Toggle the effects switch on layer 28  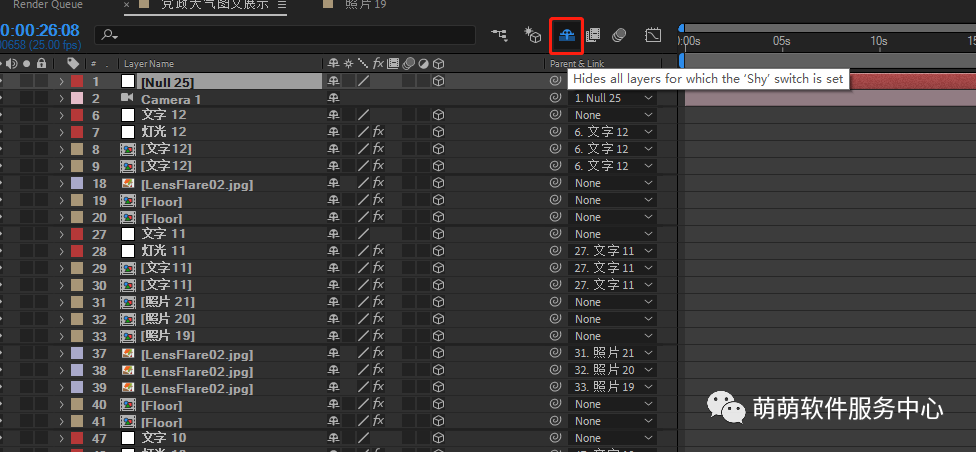pos(378,251)
